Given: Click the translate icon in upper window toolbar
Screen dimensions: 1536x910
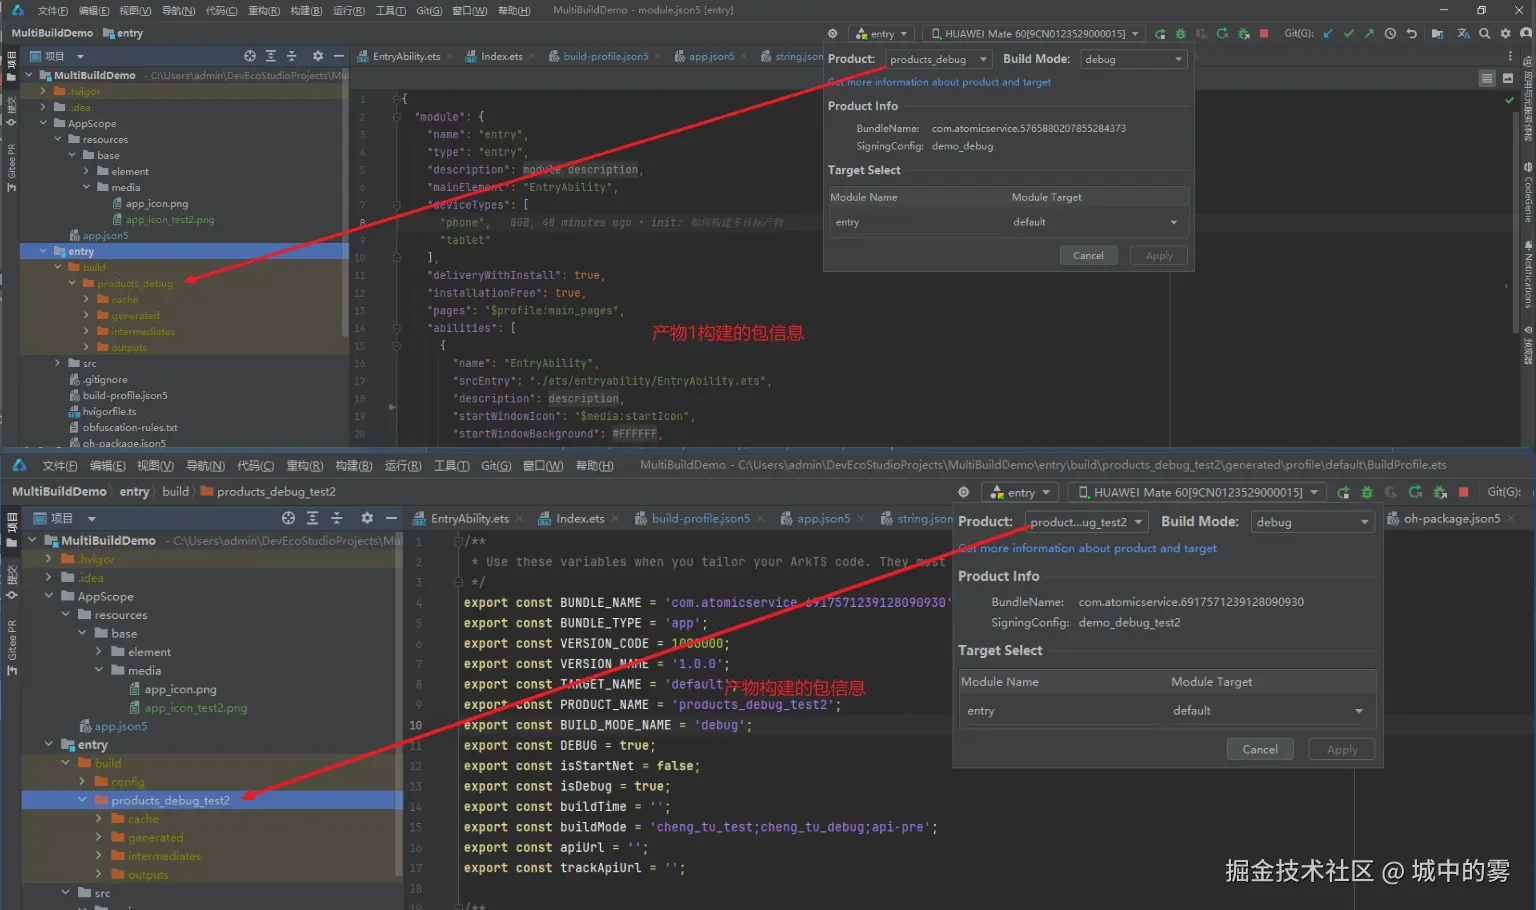Looking at the screenshot, I should (1463, 33).
